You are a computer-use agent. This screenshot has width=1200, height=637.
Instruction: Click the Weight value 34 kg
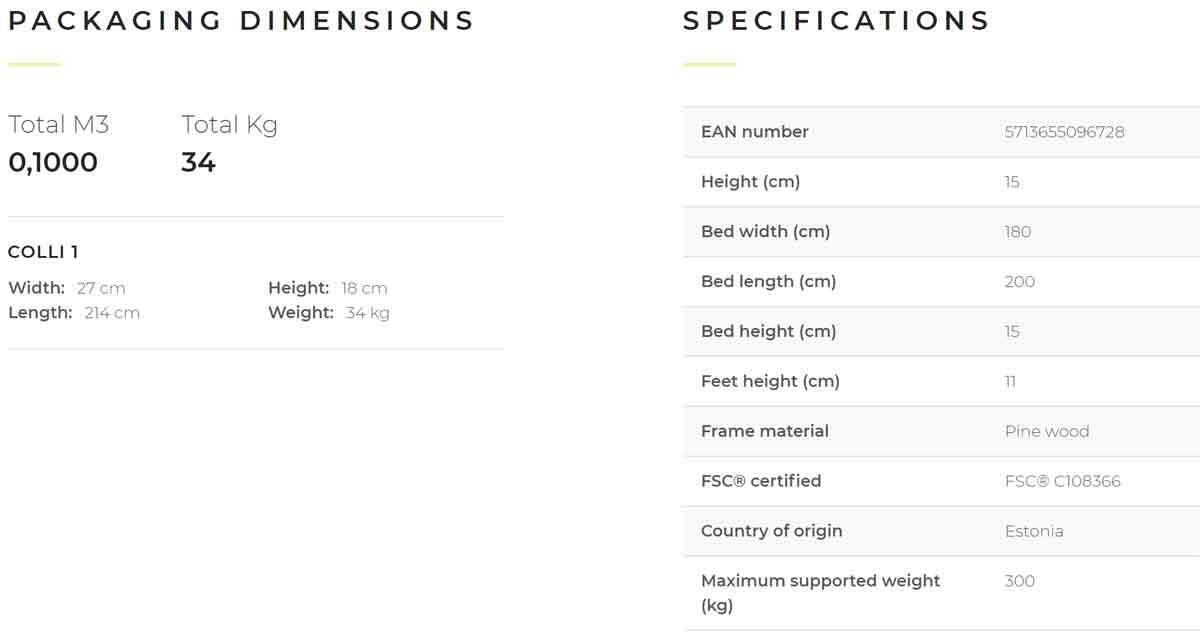(x=367, y=313)
